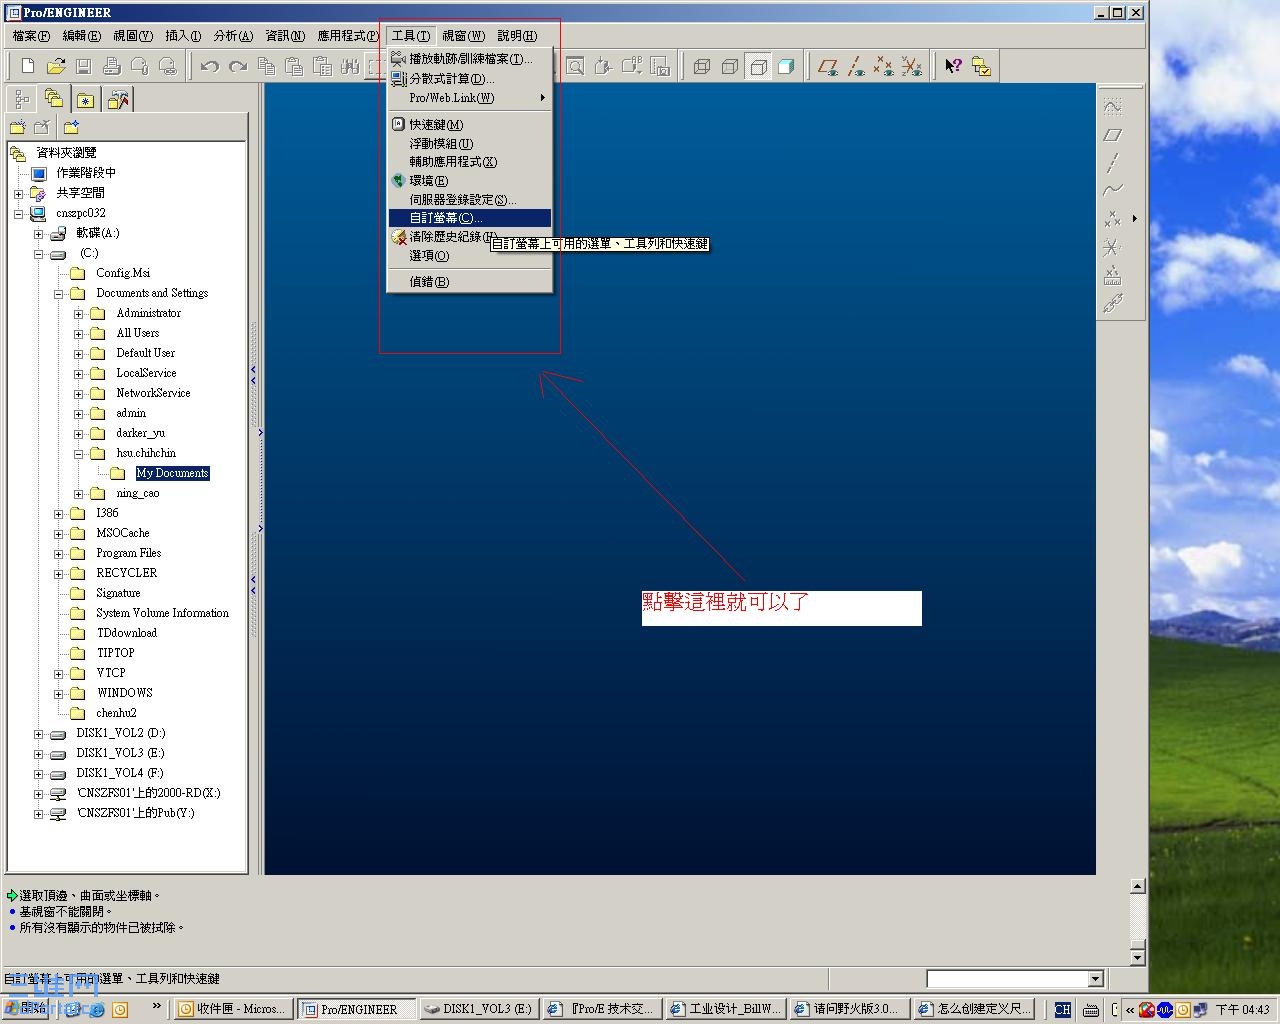Toggle coordinate systems display

click(x=912, y=66)
